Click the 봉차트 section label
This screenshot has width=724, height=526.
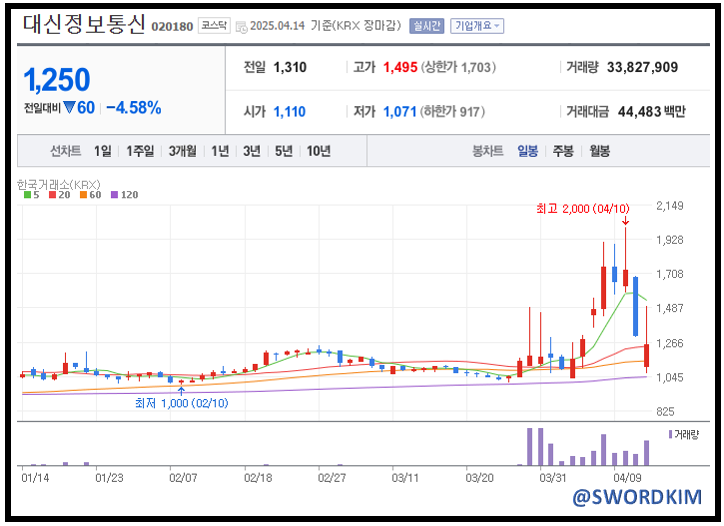[x=488, y=151]
